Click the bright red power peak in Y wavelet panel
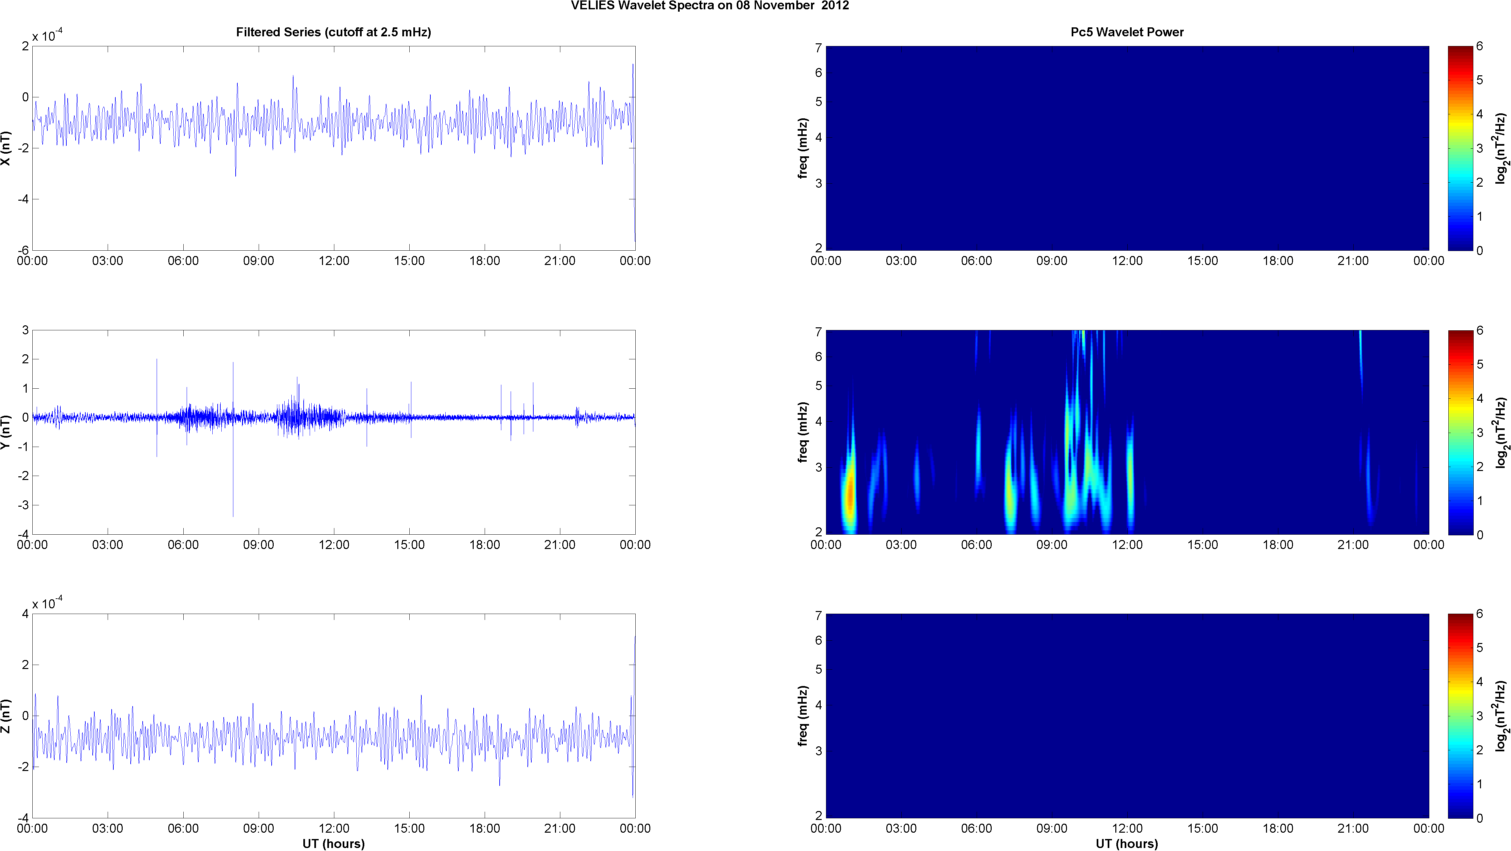The width and height of the screenshot is (1511, 851). (850, 495)
